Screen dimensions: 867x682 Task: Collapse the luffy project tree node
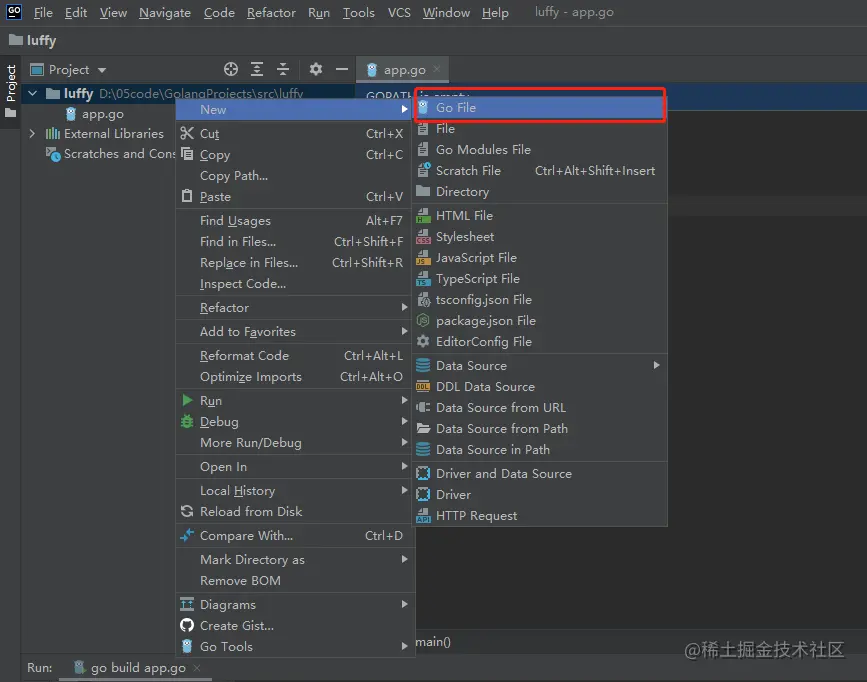[x=33, y=93]
